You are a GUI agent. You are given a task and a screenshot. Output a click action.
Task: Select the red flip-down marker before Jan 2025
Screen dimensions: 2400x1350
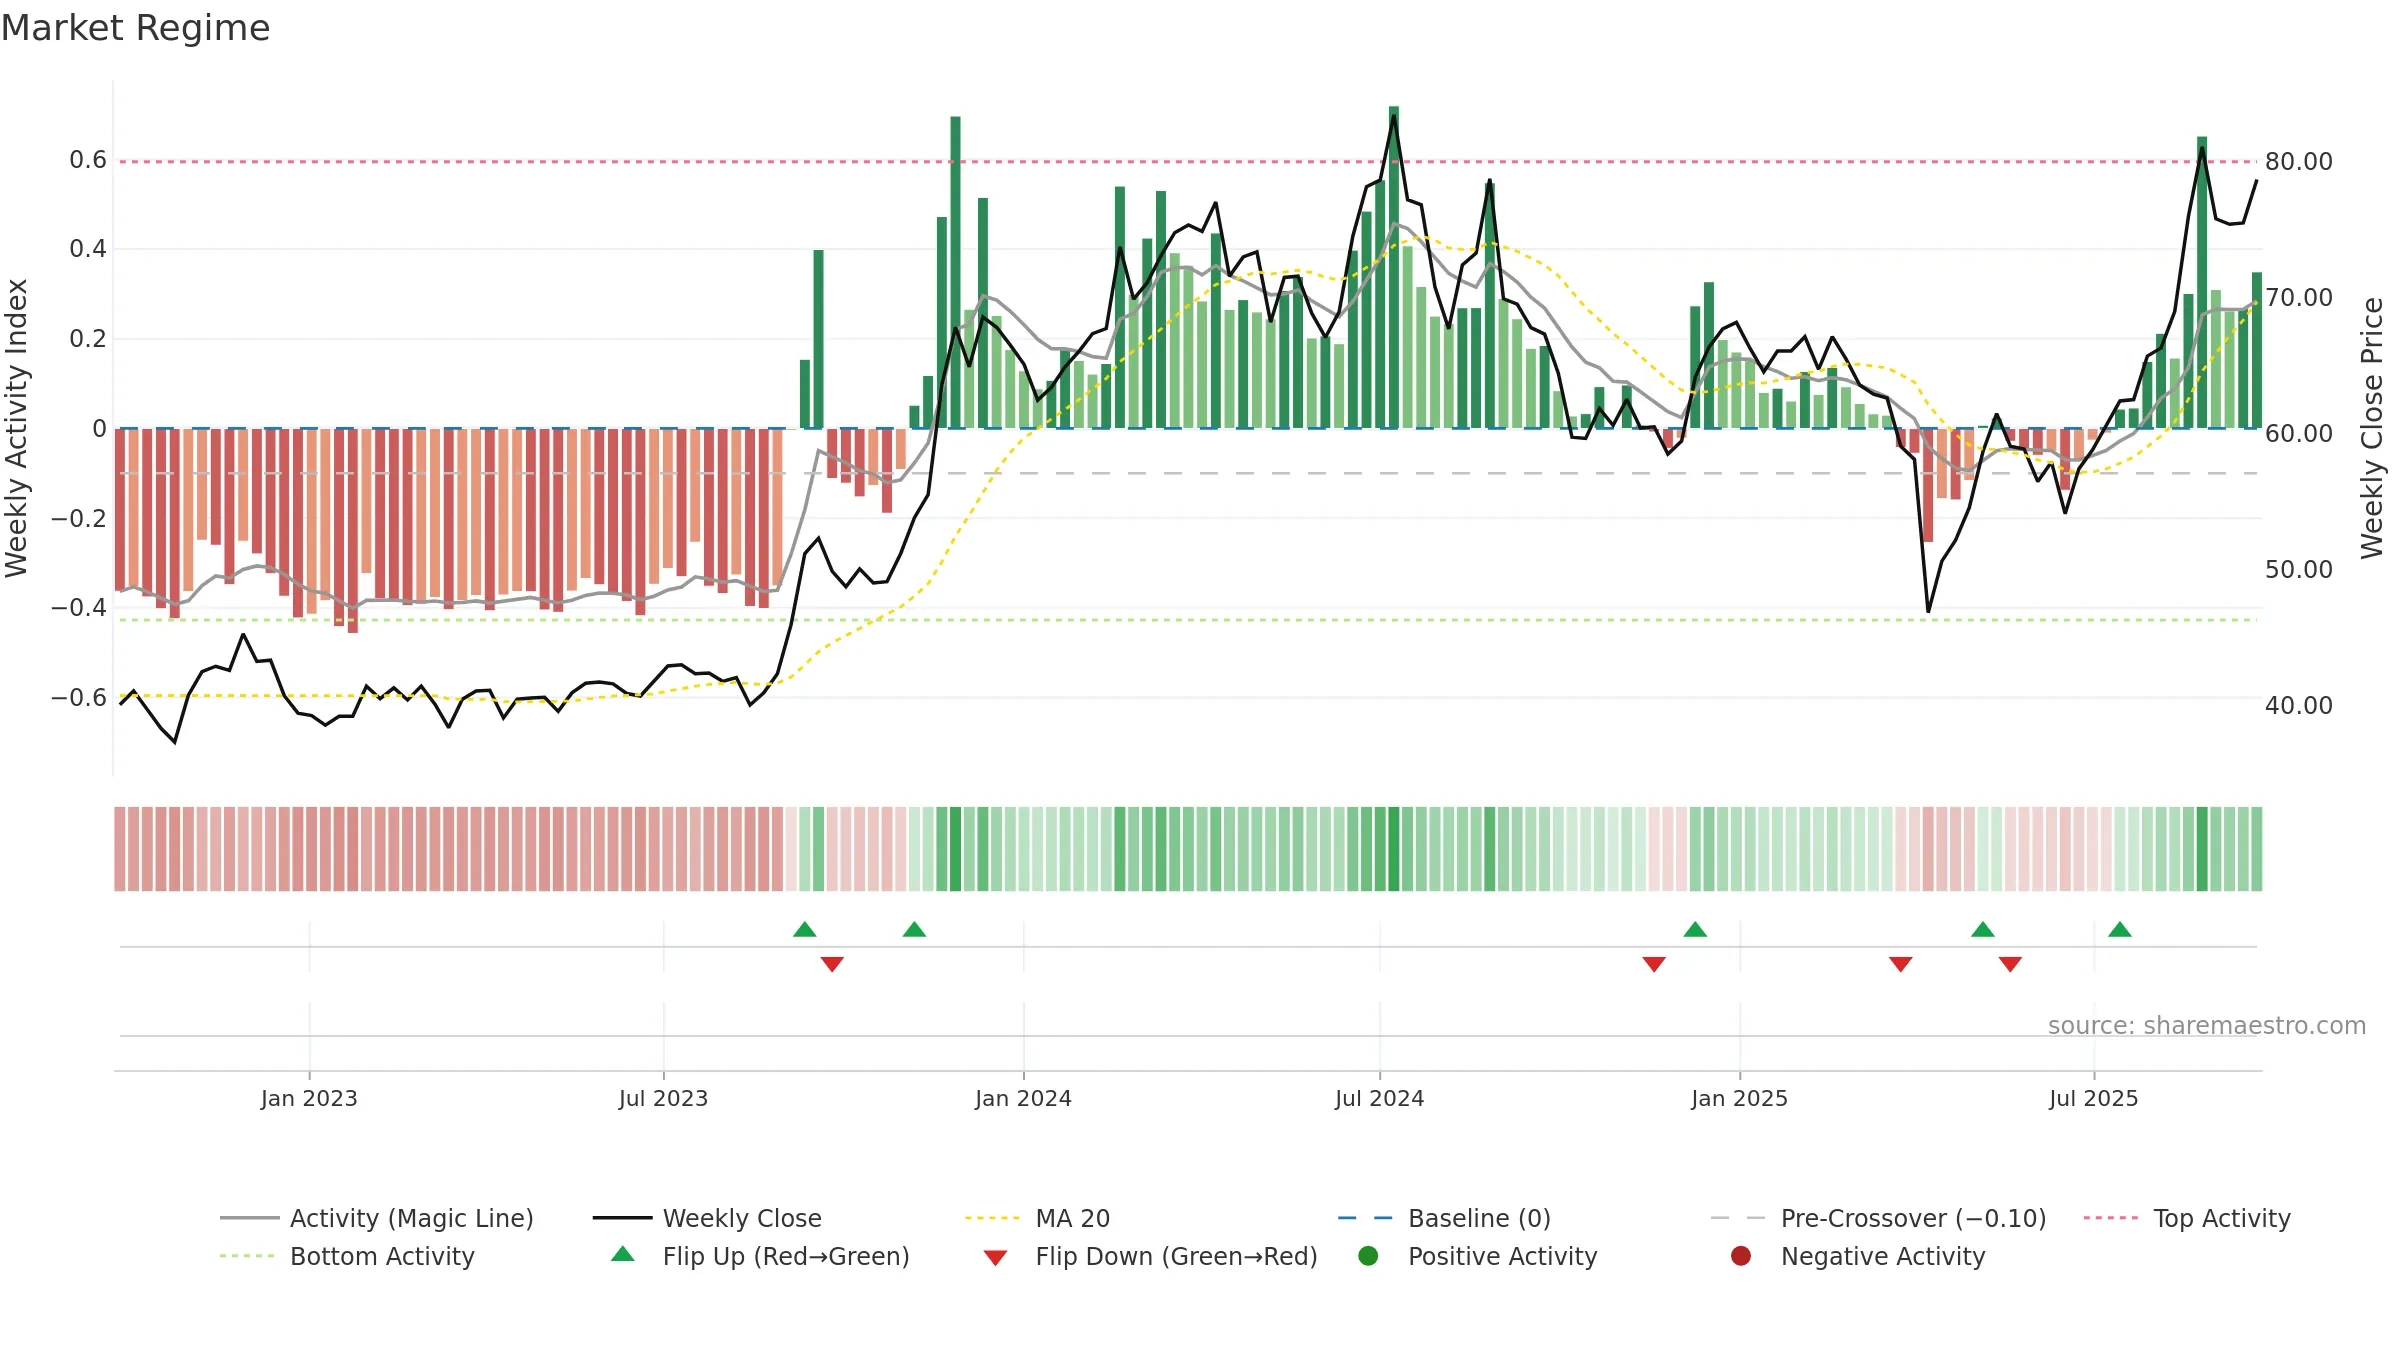1654,964
